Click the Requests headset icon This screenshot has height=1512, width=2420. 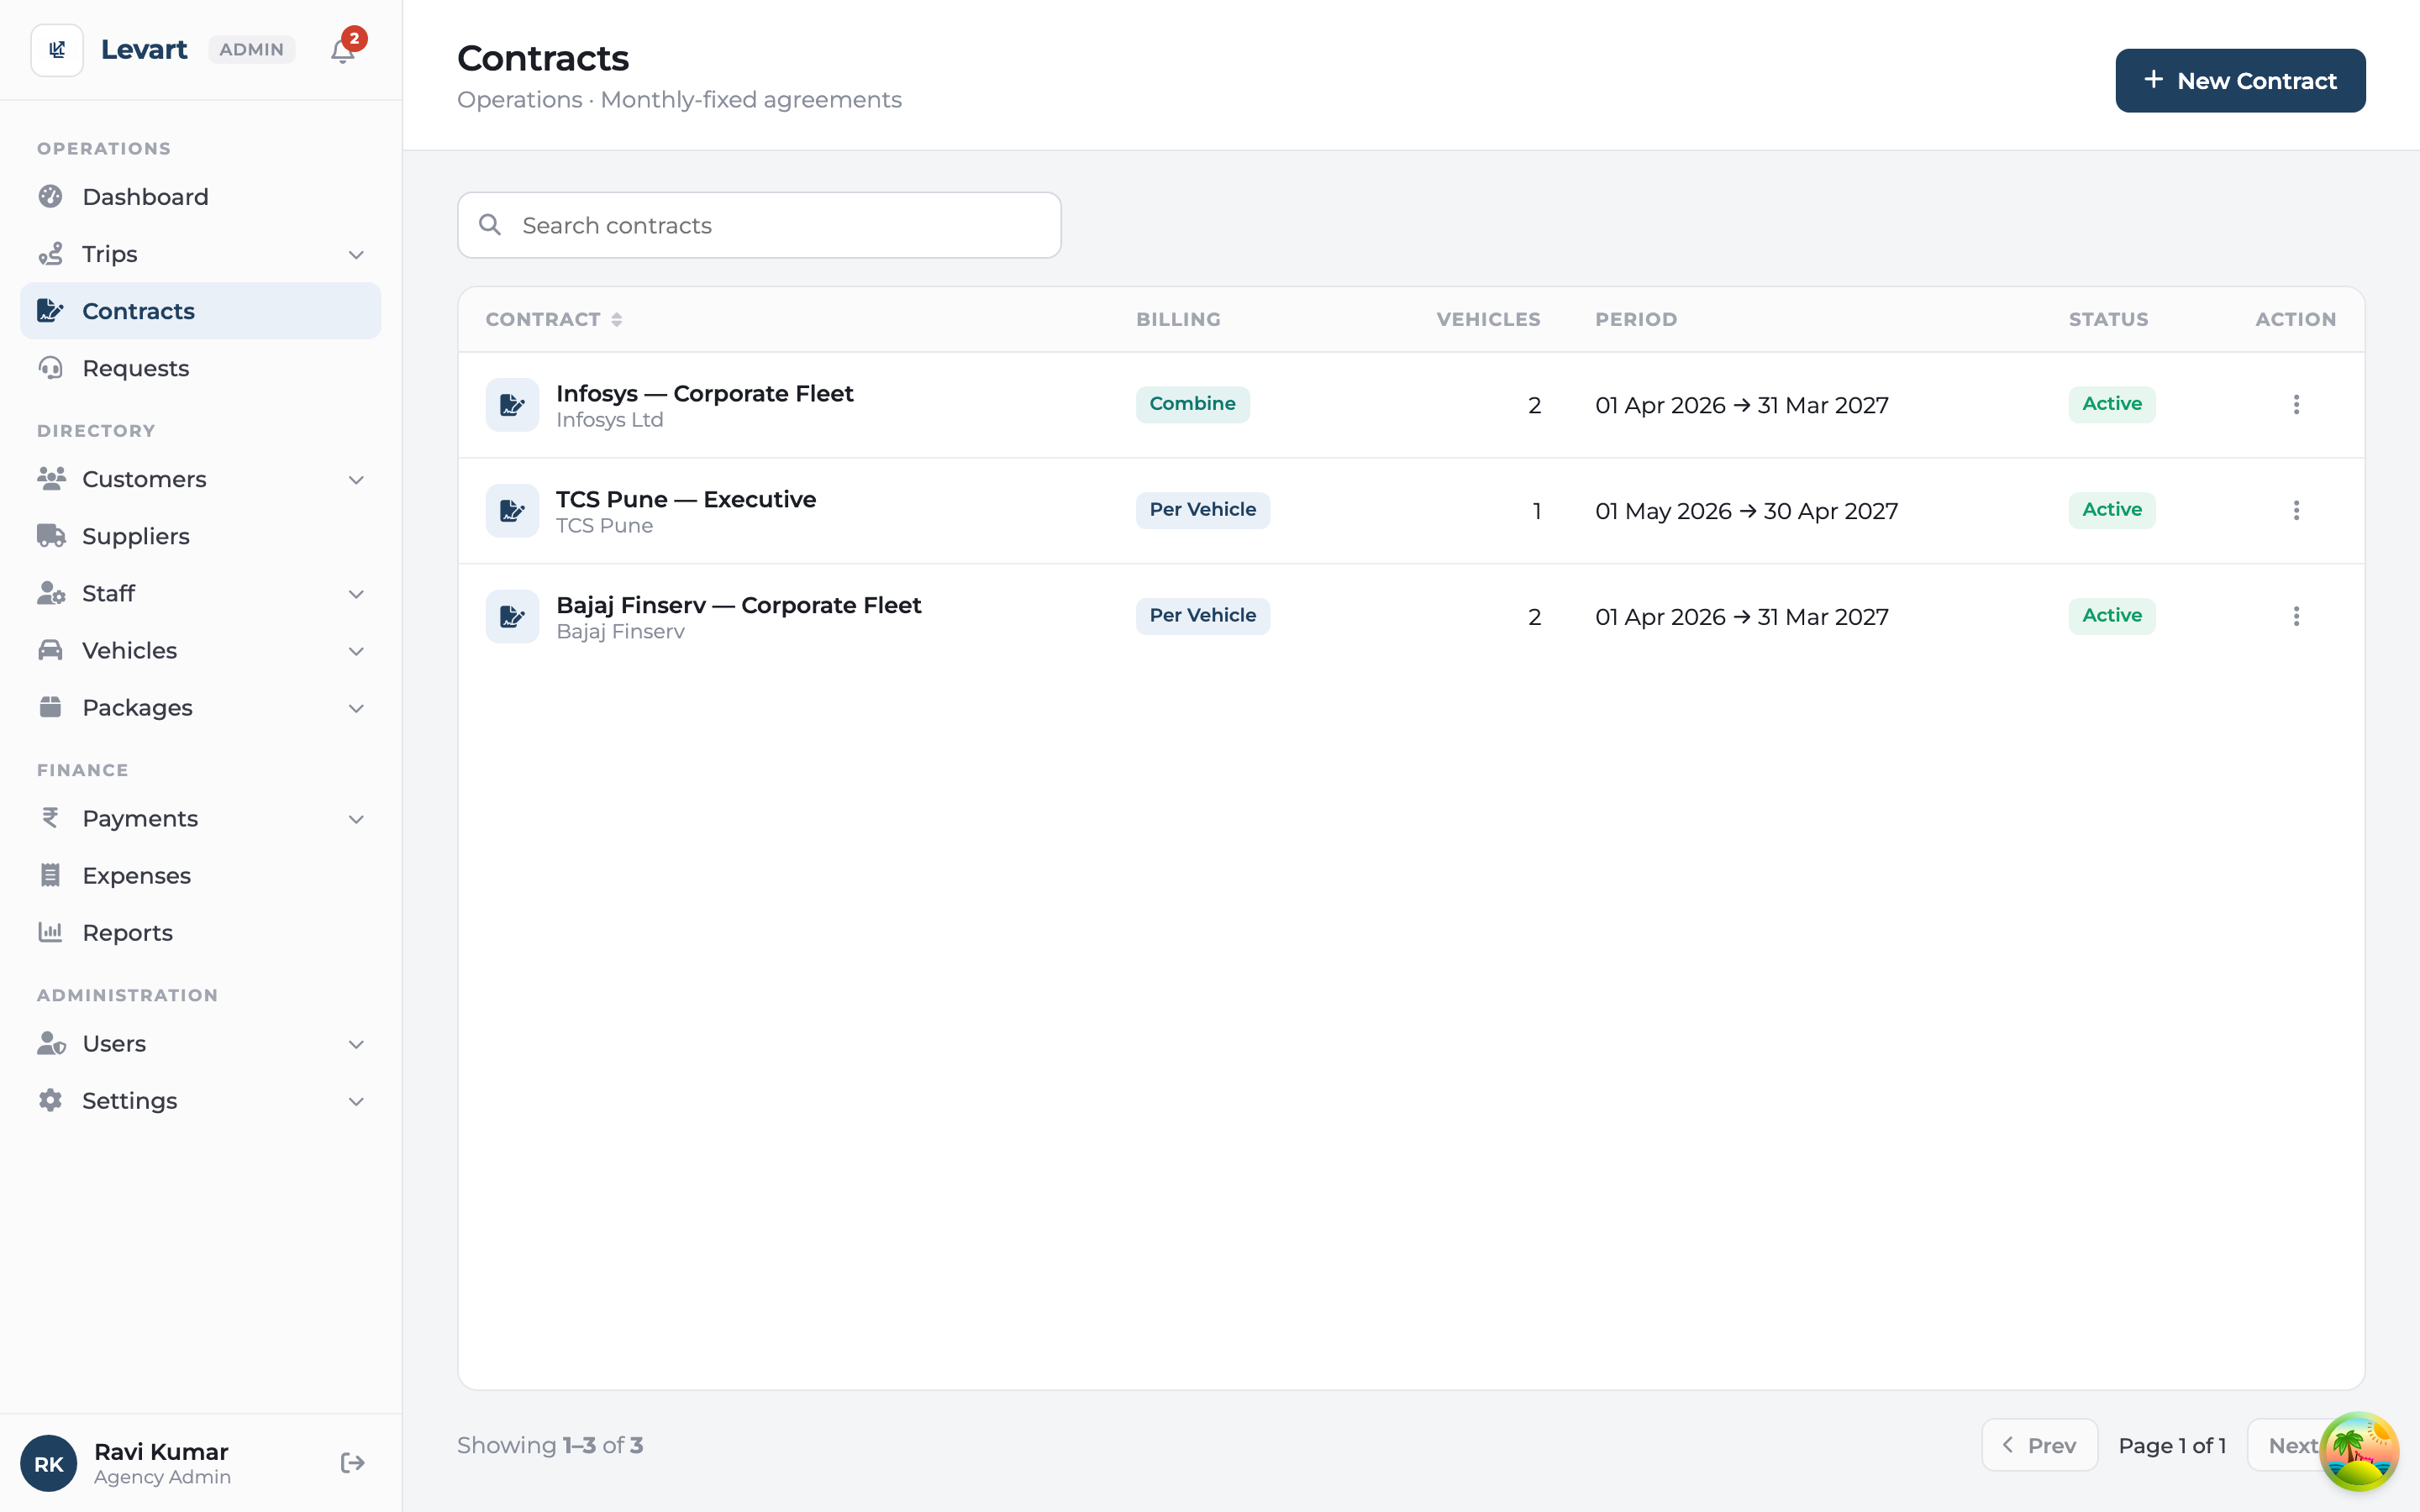50,368
